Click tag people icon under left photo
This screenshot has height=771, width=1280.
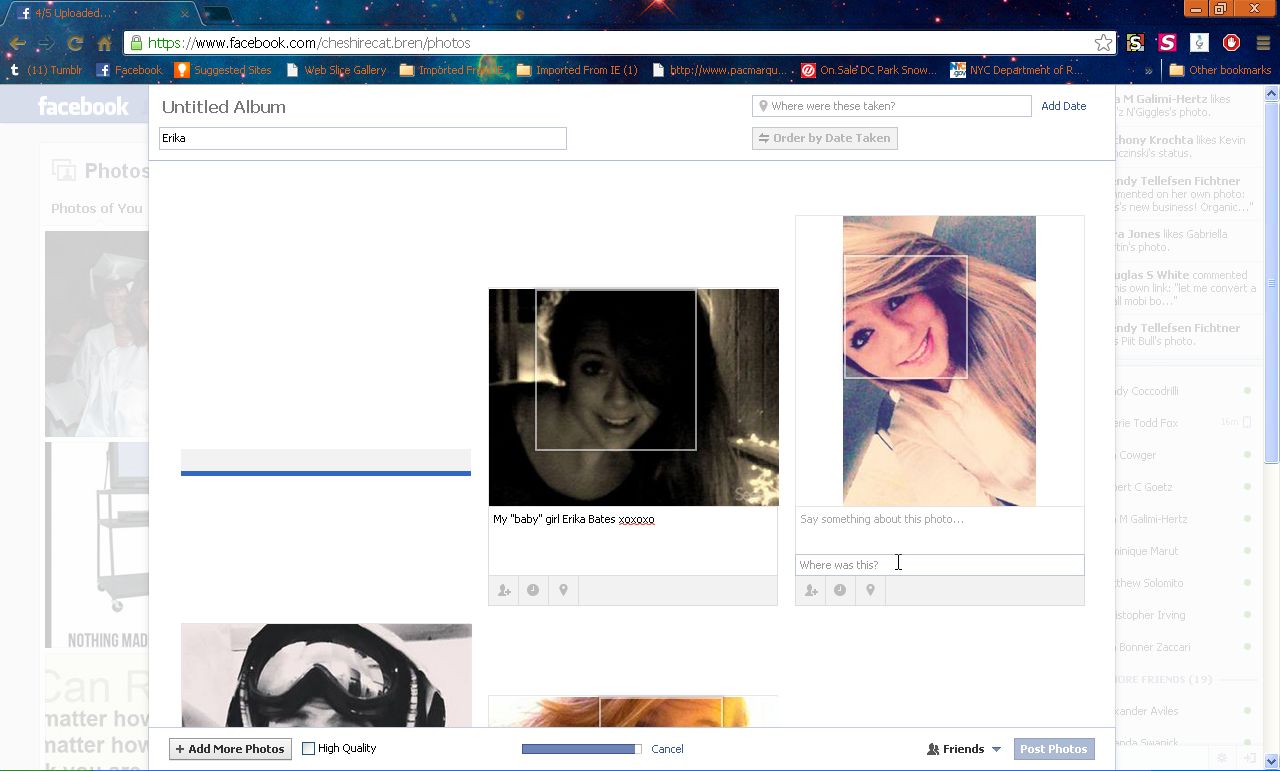point(504,591)
